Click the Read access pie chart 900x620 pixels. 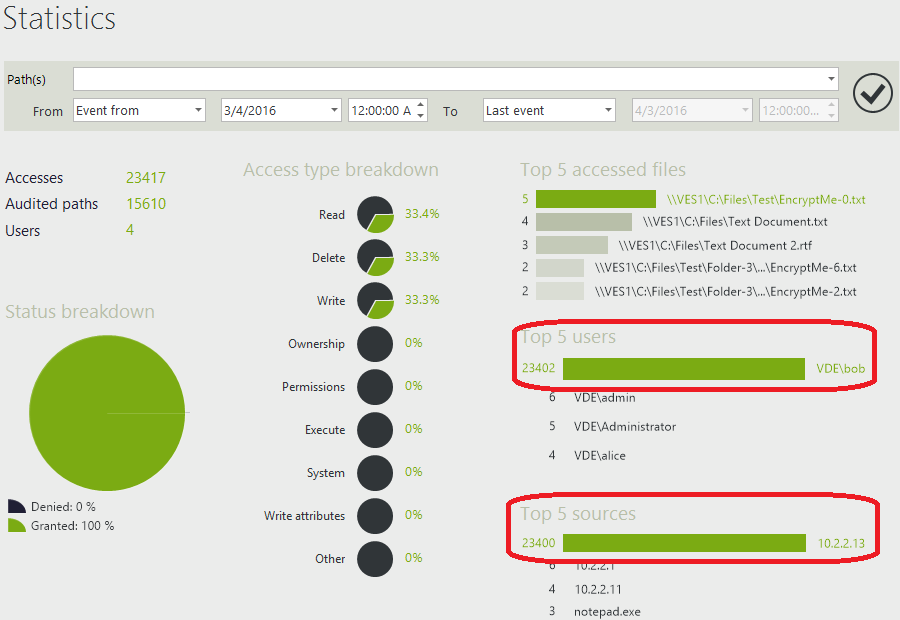(x=375, y=214)
